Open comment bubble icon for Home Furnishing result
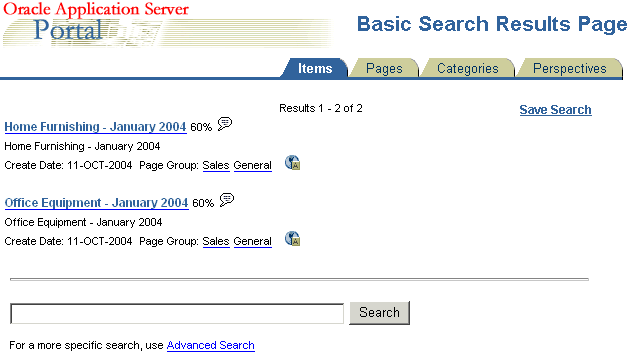 click(225, 124)
